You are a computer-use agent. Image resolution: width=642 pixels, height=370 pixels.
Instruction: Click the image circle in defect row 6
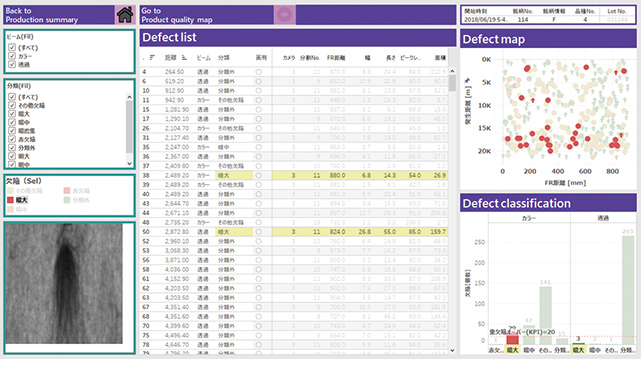pyautogui.click(x=258, y=81)
